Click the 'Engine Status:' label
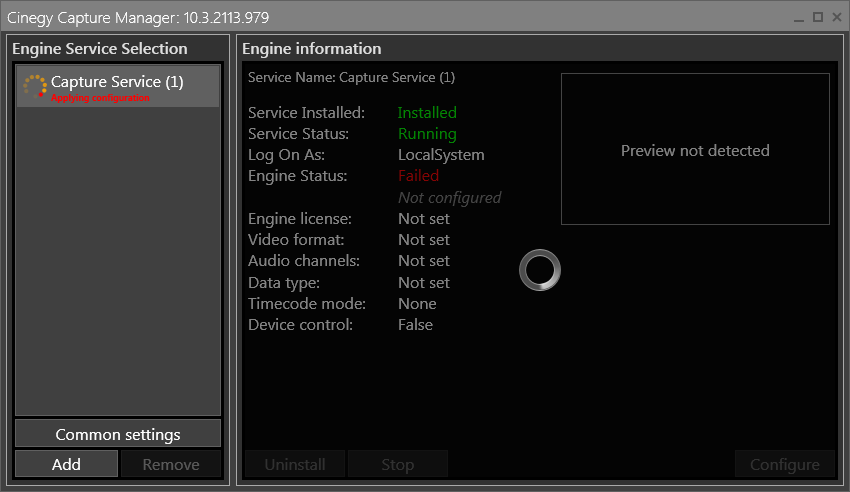Viewport: 850px width, 492px height. [298, 176]
